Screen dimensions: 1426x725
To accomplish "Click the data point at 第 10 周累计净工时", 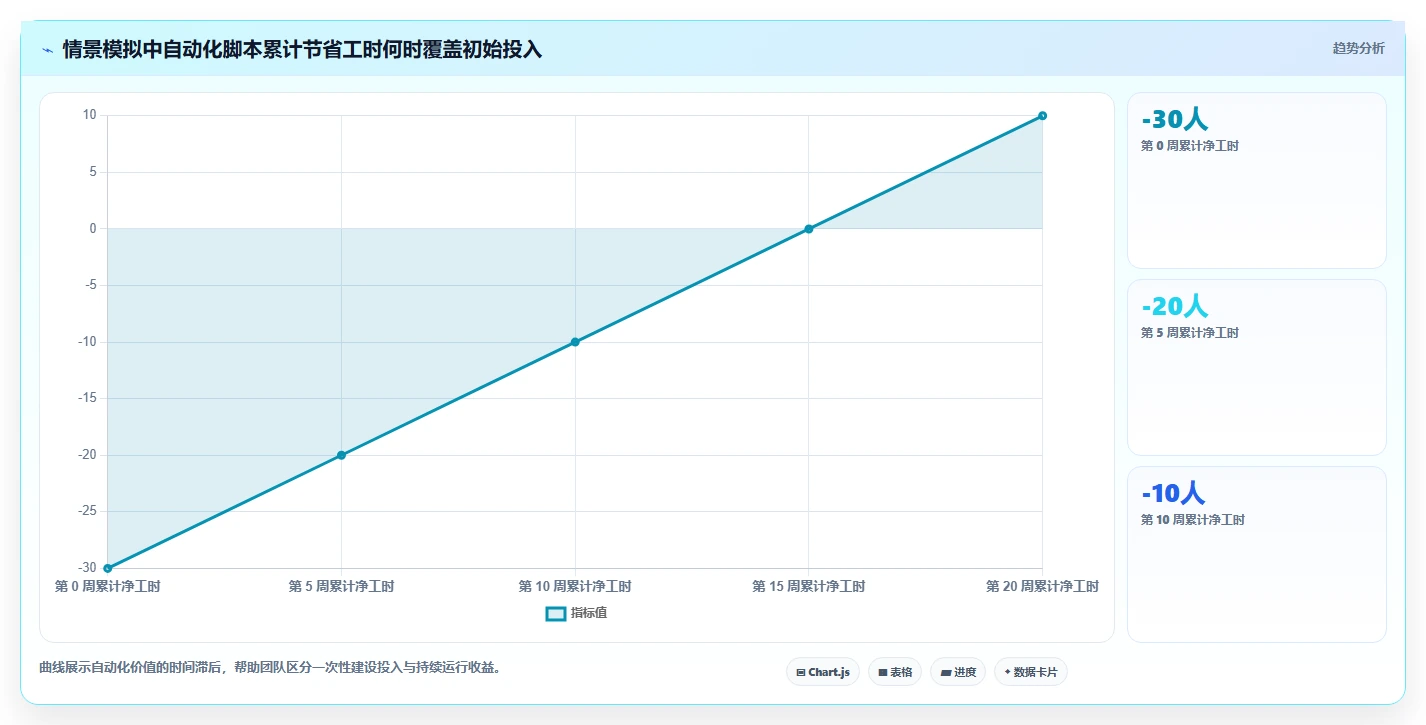I will point(575,342).
